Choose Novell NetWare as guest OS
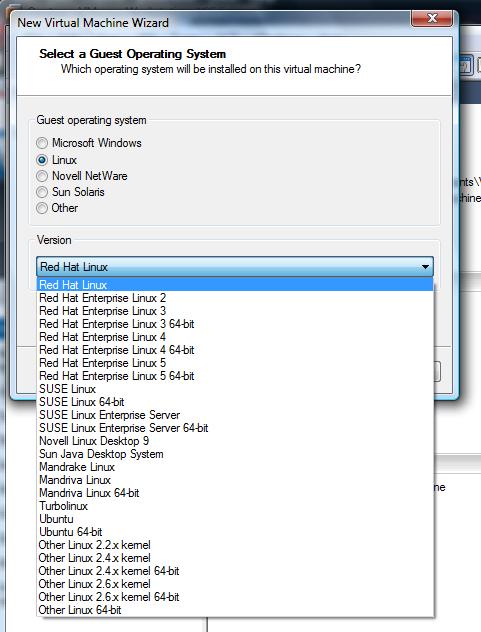Viewport: 481px width, 632px height. [x=42, y=176]
